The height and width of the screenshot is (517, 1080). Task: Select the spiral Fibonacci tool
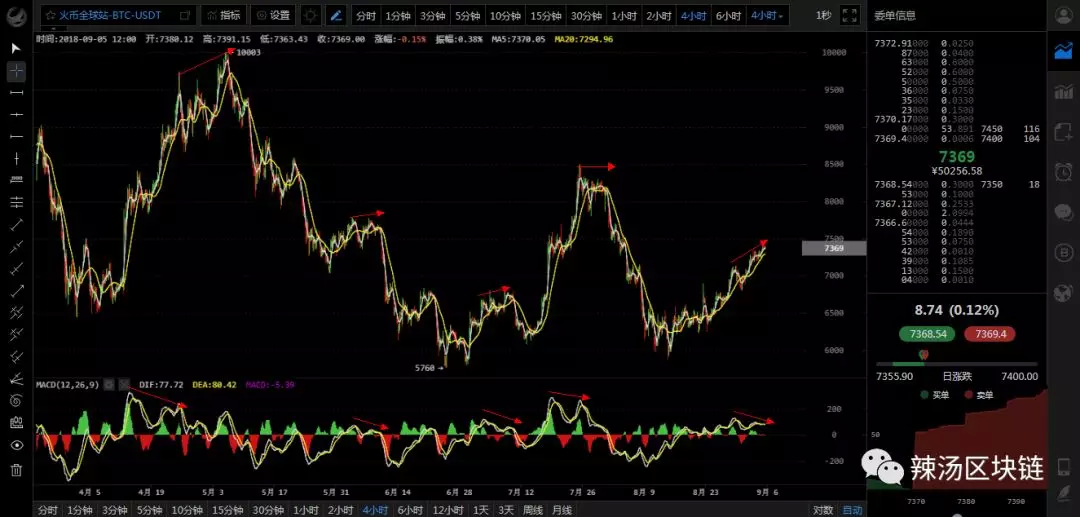[x=17, y=400]
